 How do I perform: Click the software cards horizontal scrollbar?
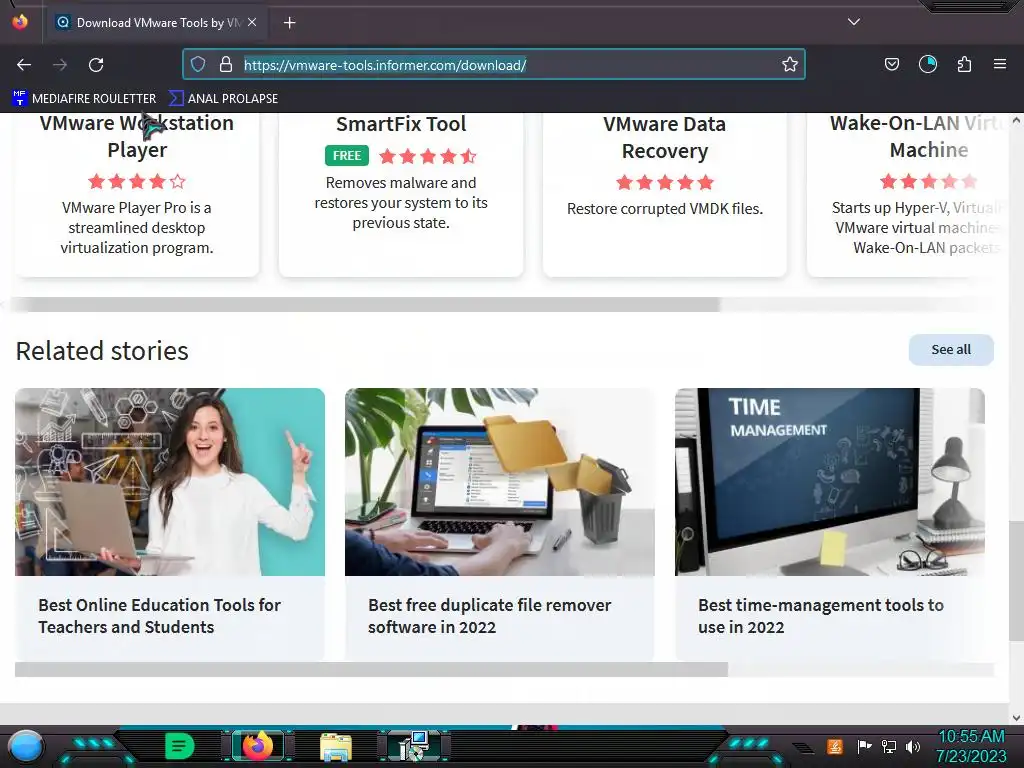point(366,304)
